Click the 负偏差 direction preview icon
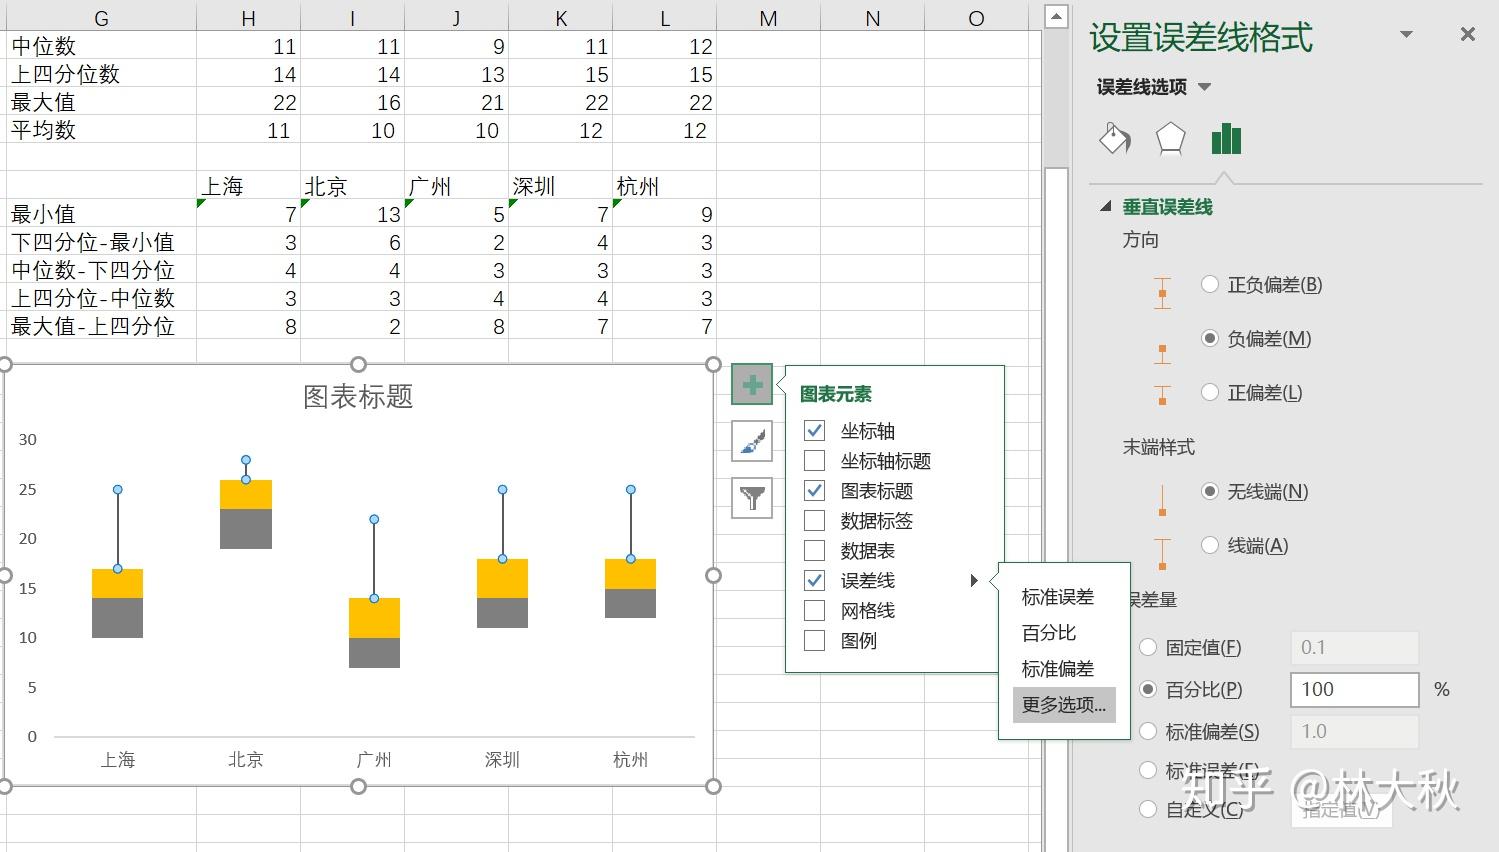Image resolution: width=1499 pixels, height=852 pixels. tap(1162, 352)
